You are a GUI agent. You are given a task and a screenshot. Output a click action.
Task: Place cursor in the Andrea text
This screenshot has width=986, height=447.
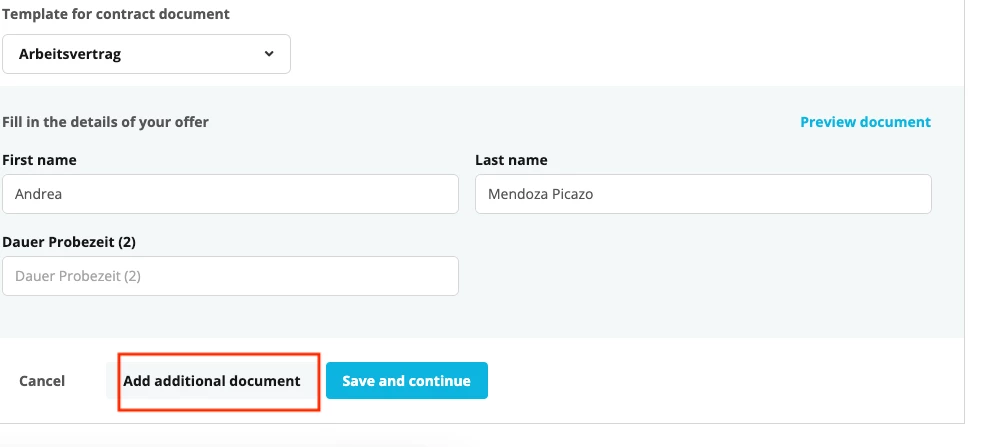click(38, 194)
